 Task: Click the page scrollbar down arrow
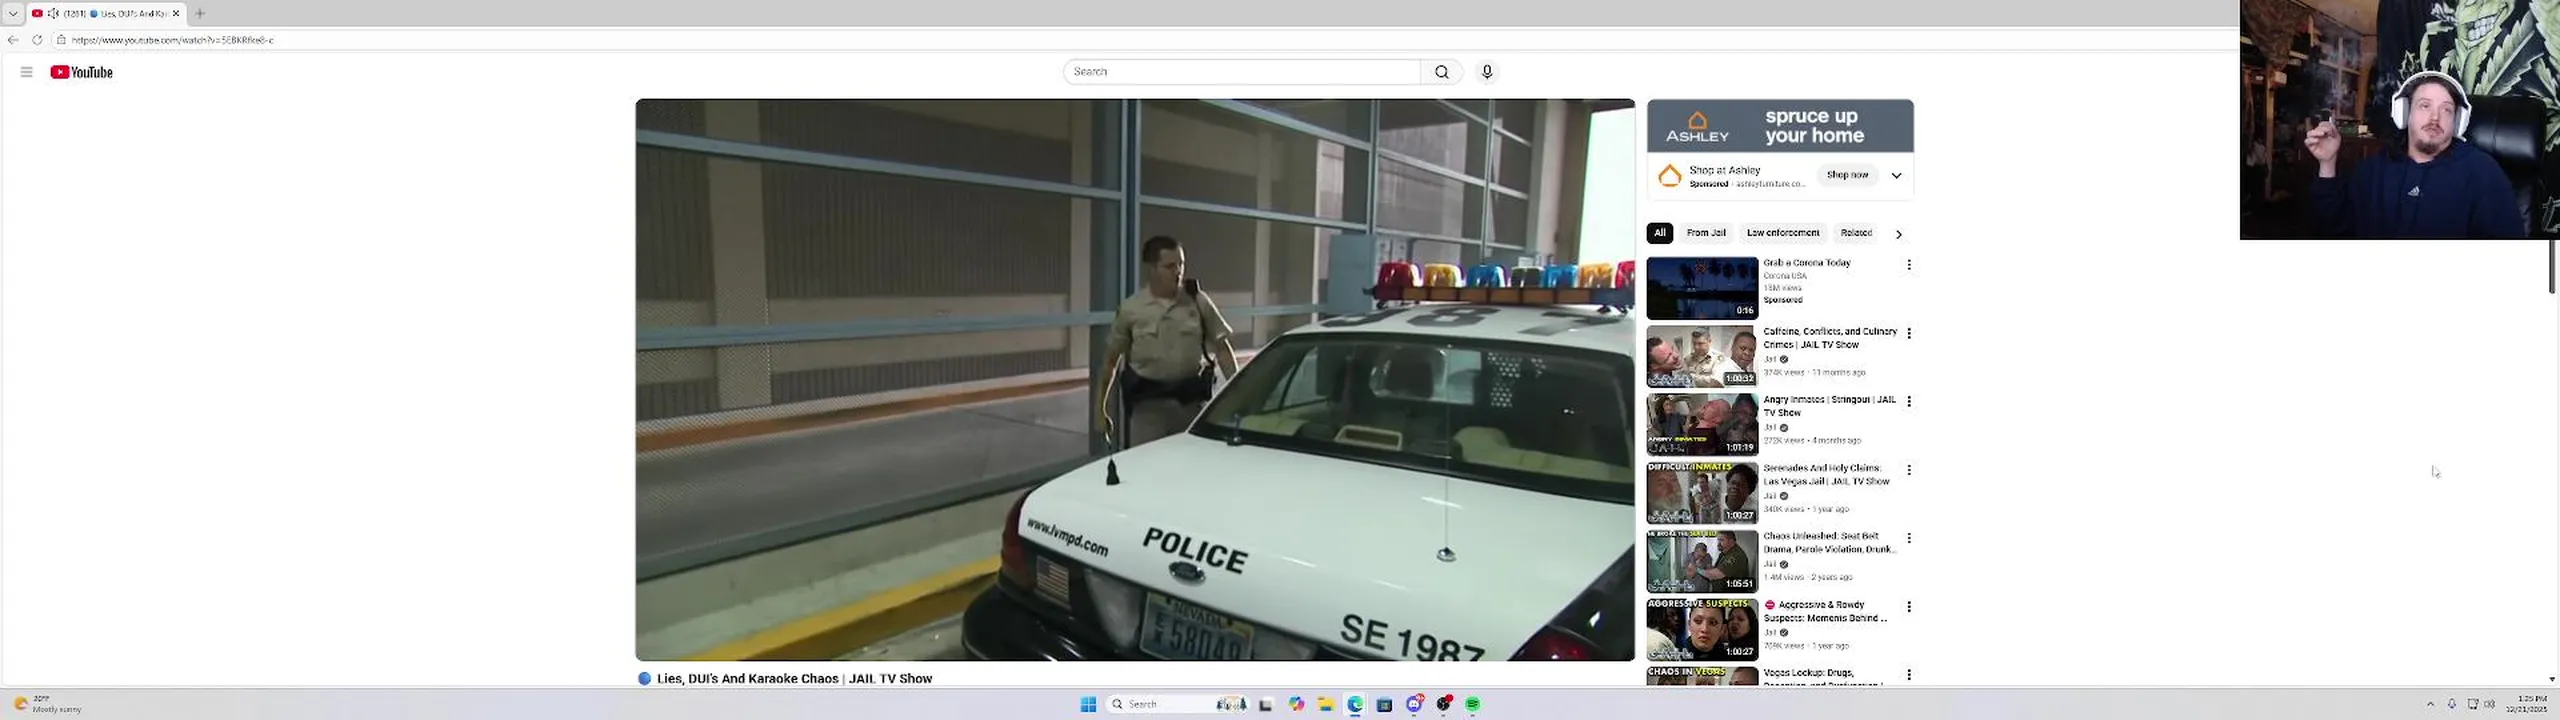pyautogui.click(x=2552, y=679)
